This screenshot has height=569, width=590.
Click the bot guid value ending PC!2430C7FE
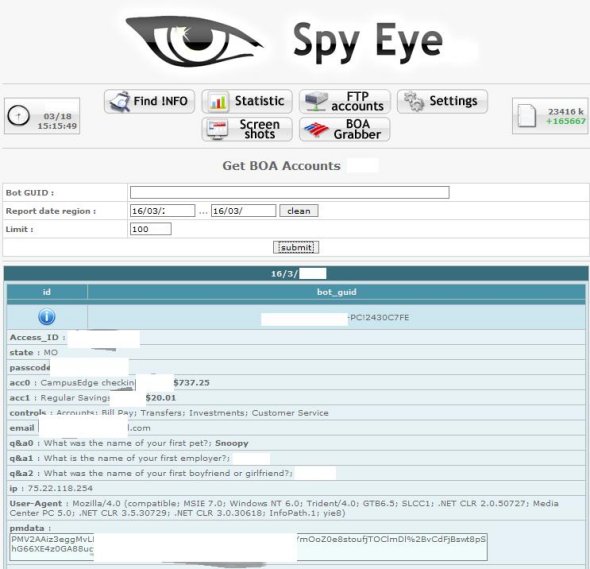coord(379,318)
